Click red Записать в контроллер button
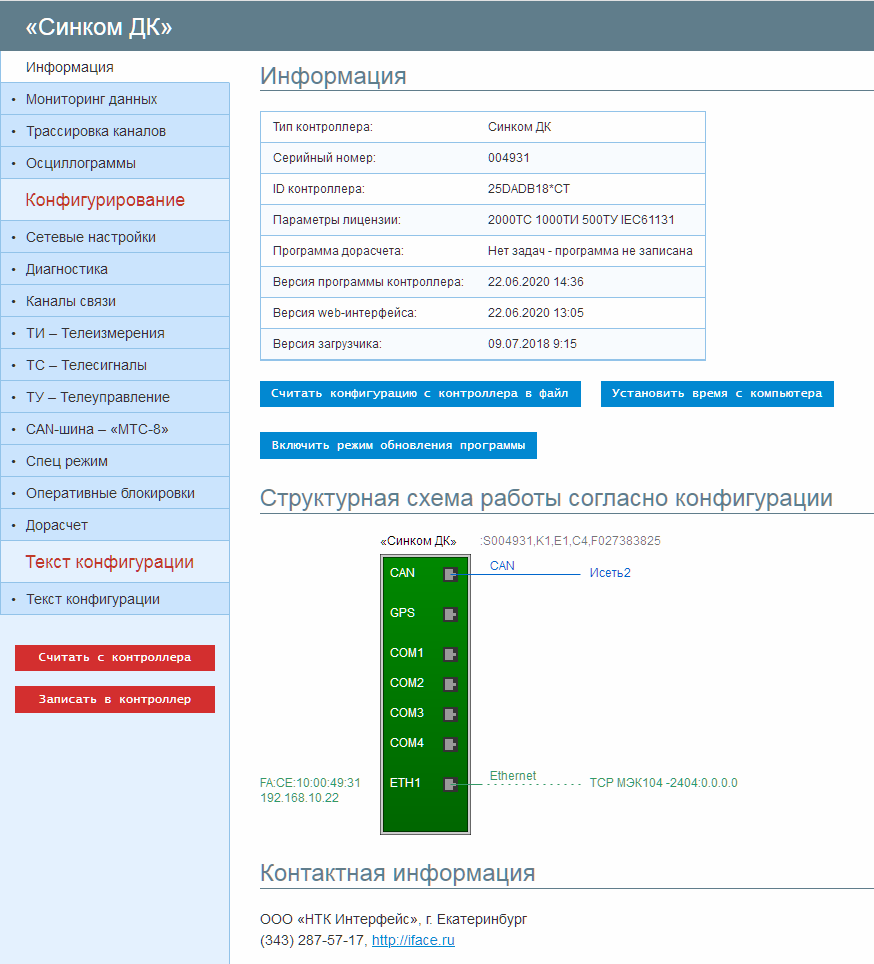 point(115,700)
